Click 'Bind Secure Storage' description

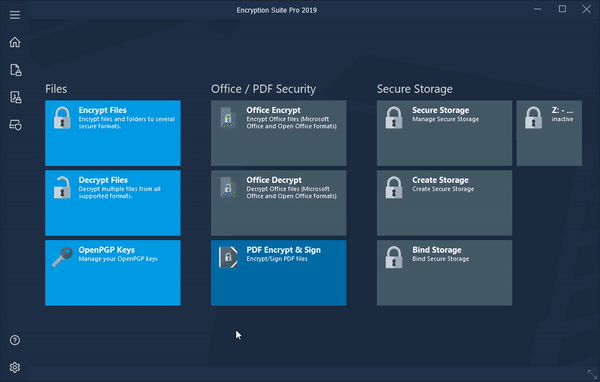coord(440,259)
